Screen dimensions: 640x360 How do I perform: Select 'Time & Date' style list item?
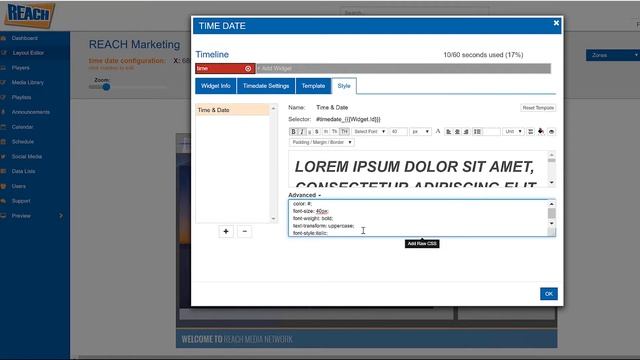232,110
